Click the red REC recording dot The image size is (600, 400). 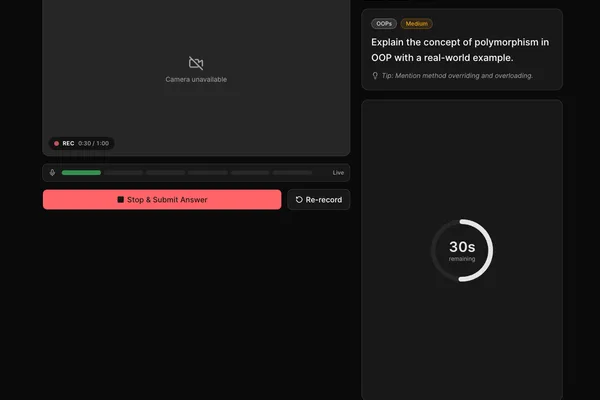coord(56,144)
